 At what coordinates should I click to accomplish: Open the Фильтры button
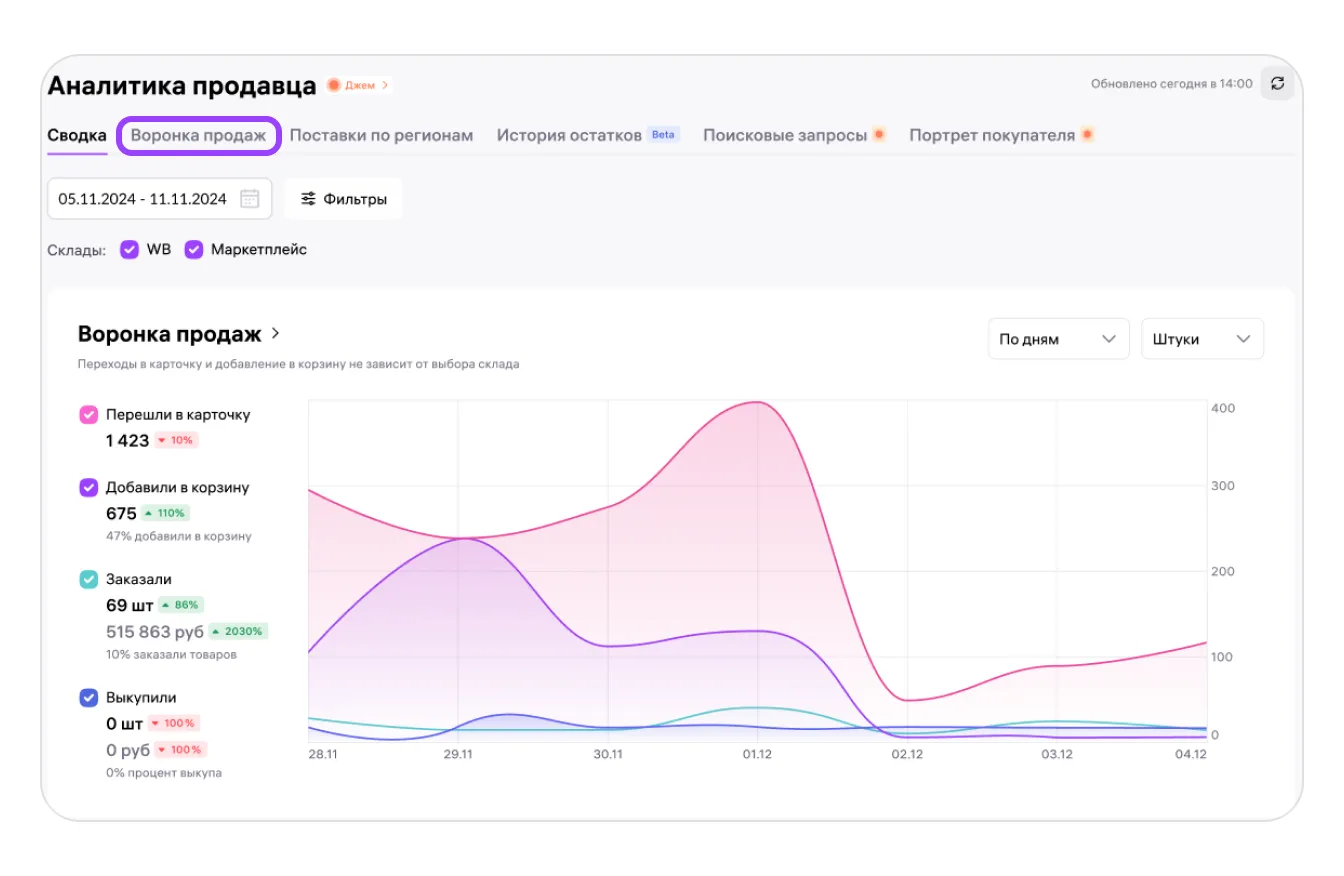point(344,199)
